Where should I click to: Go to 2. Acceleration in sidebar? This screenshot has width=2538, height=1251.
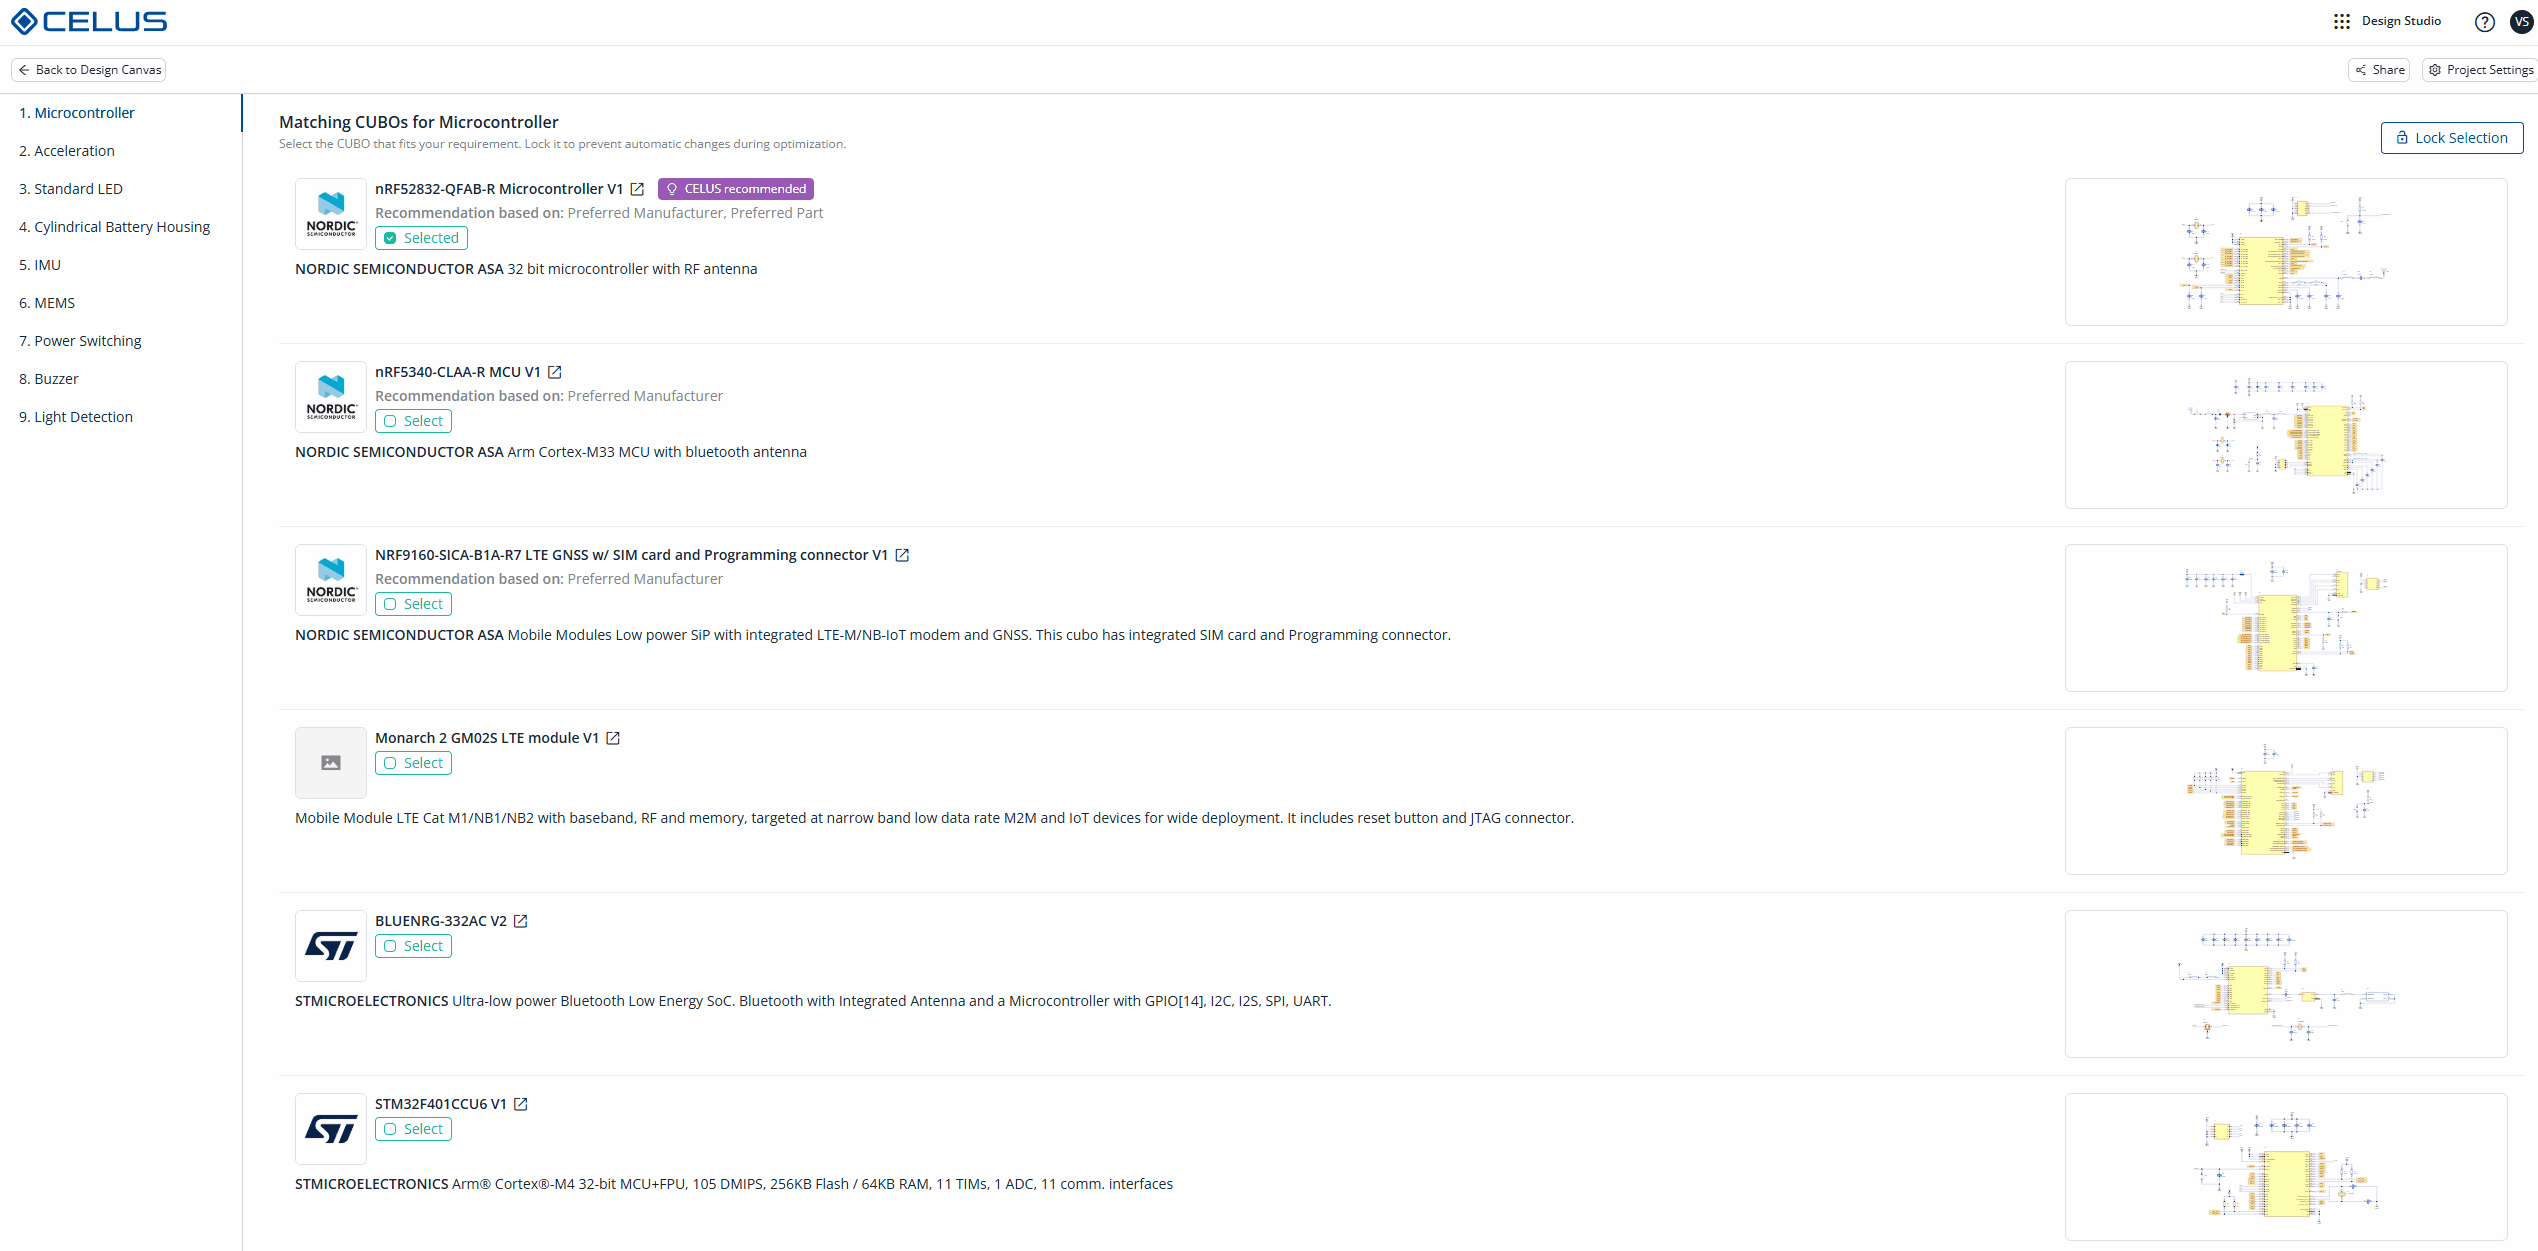[x=121, y=151]
